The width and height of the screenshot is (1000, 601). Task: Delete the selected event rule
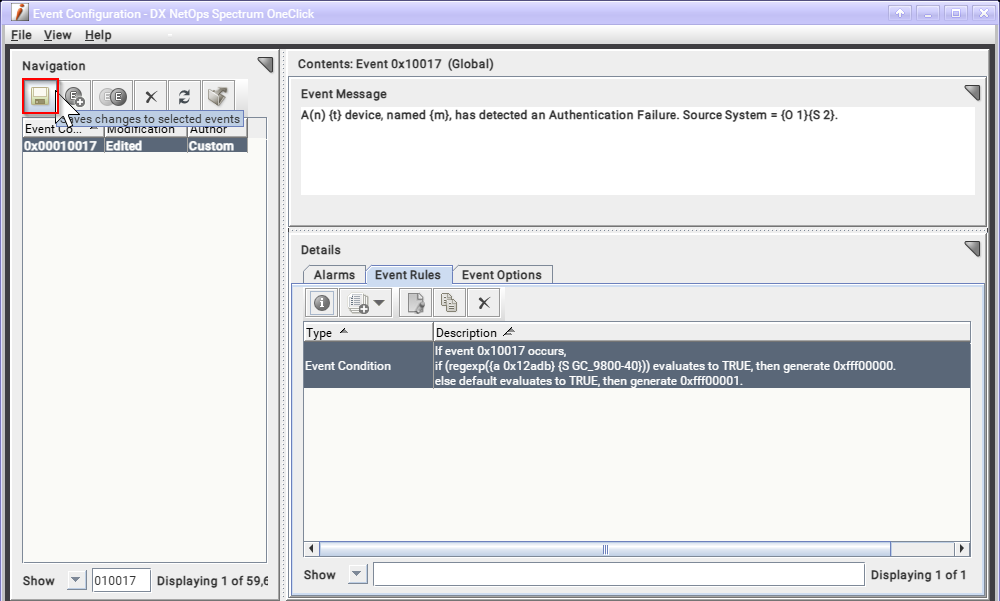coord(483,302)
